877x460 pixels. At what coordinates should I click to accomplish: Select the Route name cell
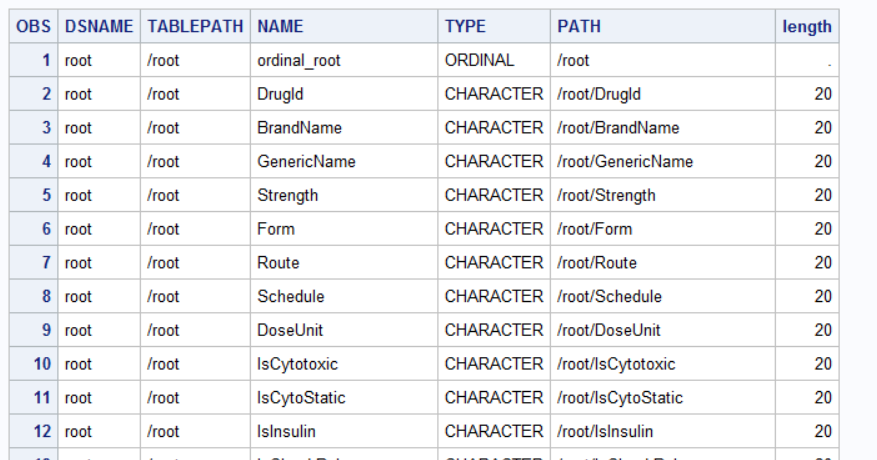[278, 263]
